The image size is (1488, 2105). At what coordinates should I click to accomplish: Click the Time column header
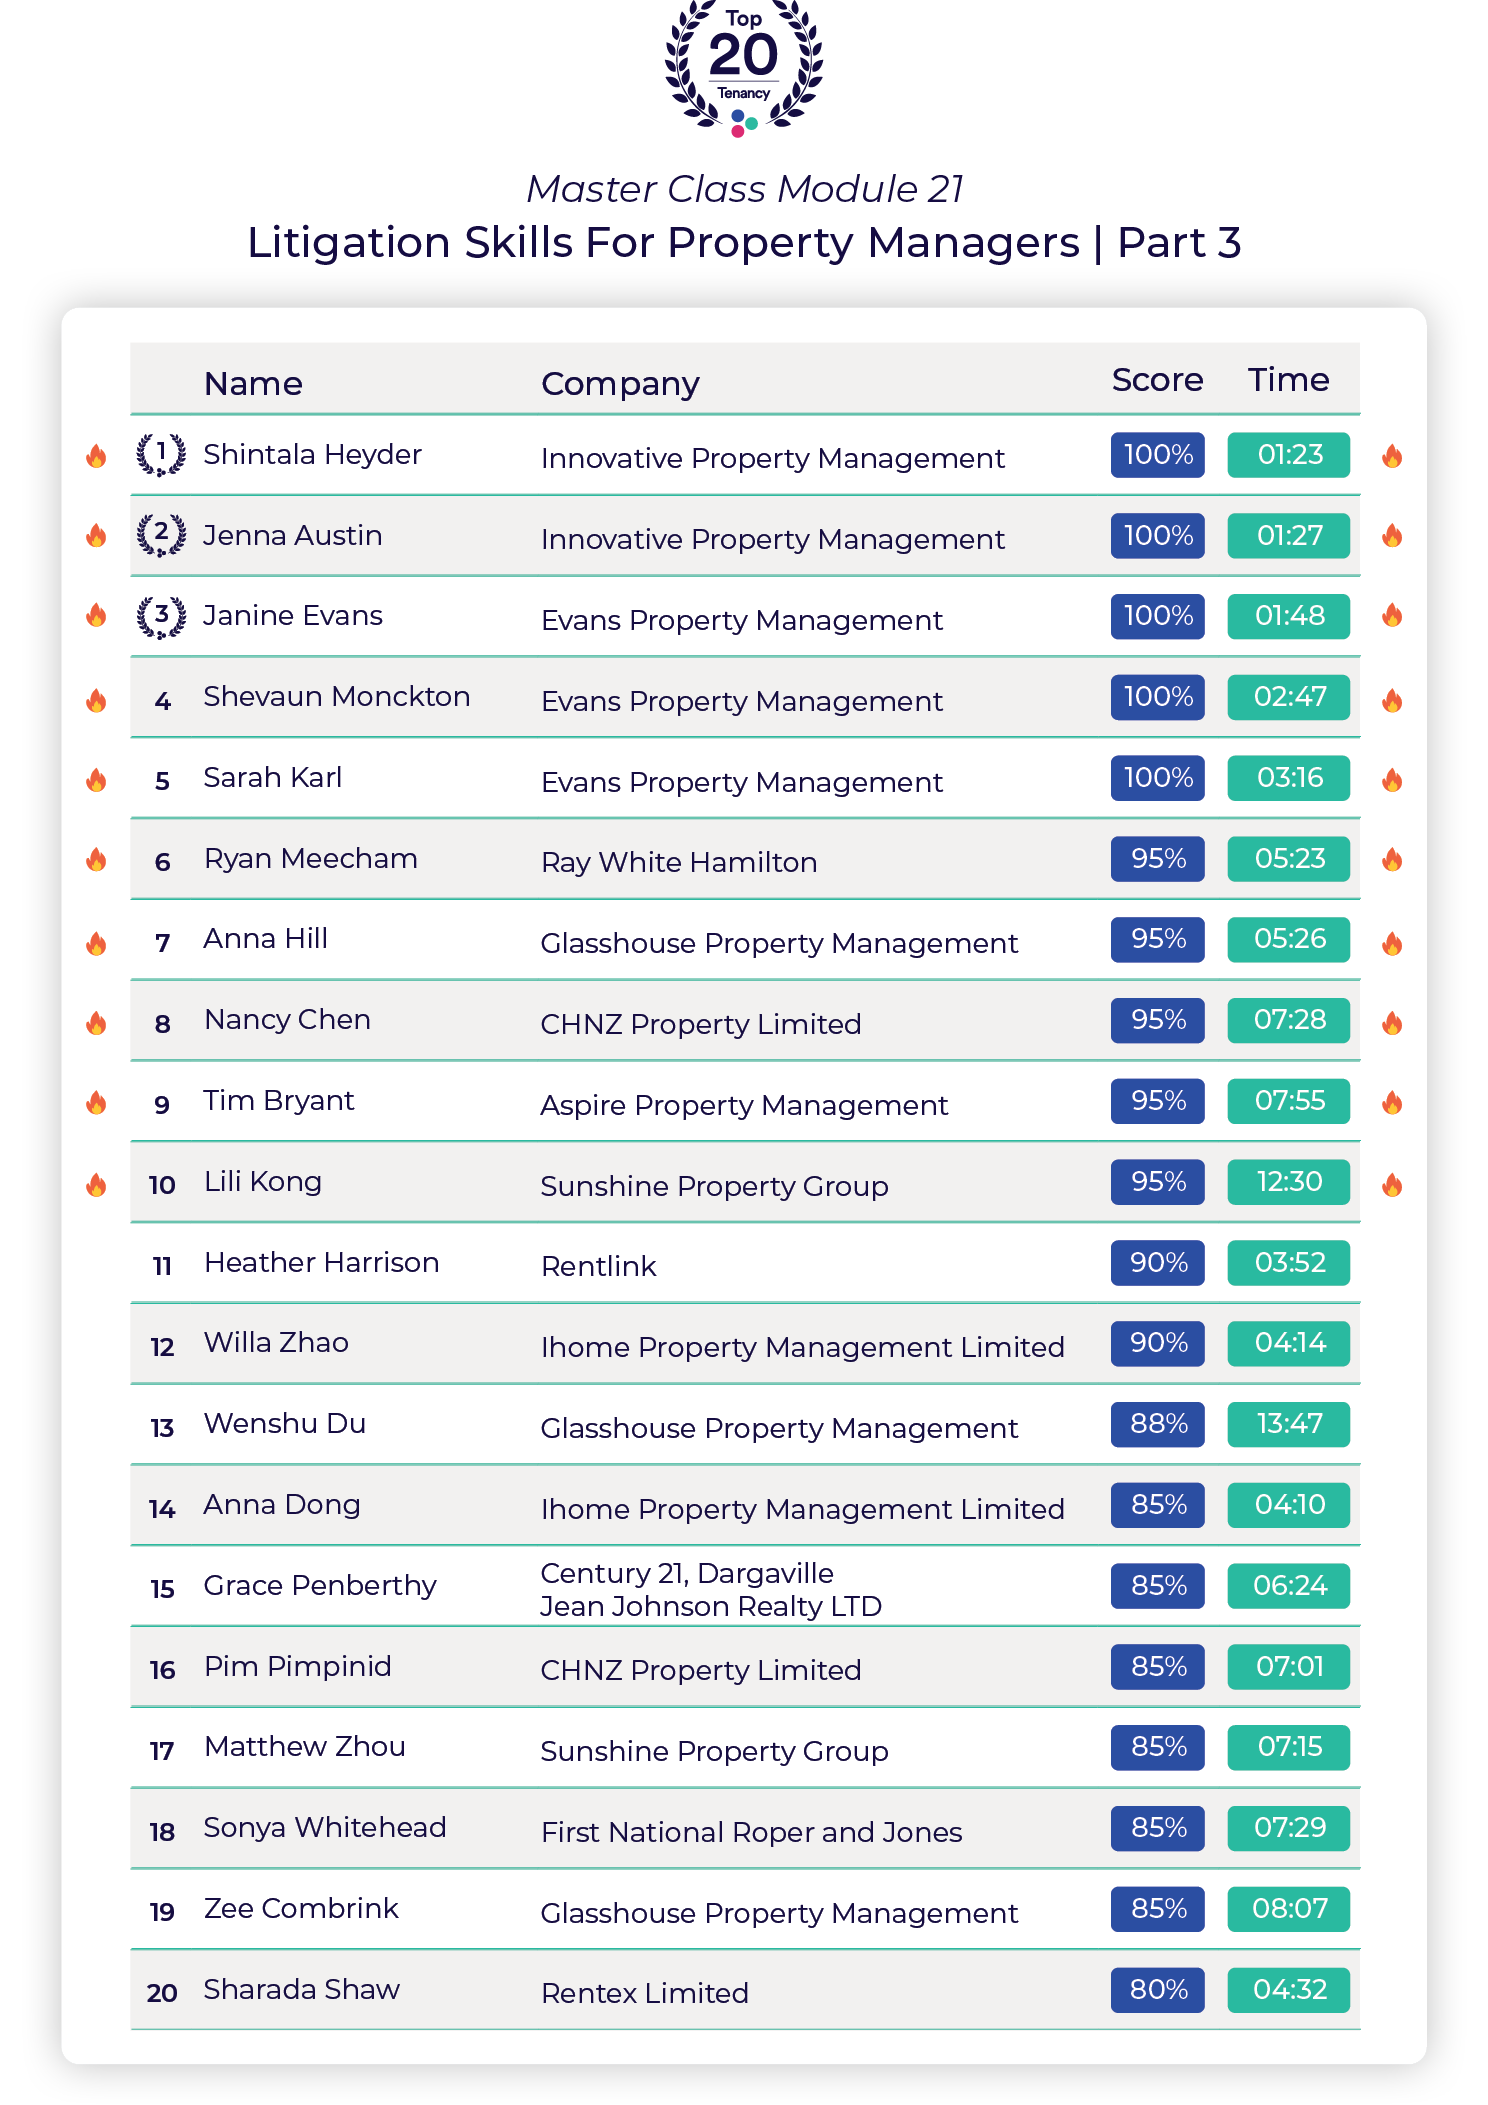click(x=1288, y=380)
